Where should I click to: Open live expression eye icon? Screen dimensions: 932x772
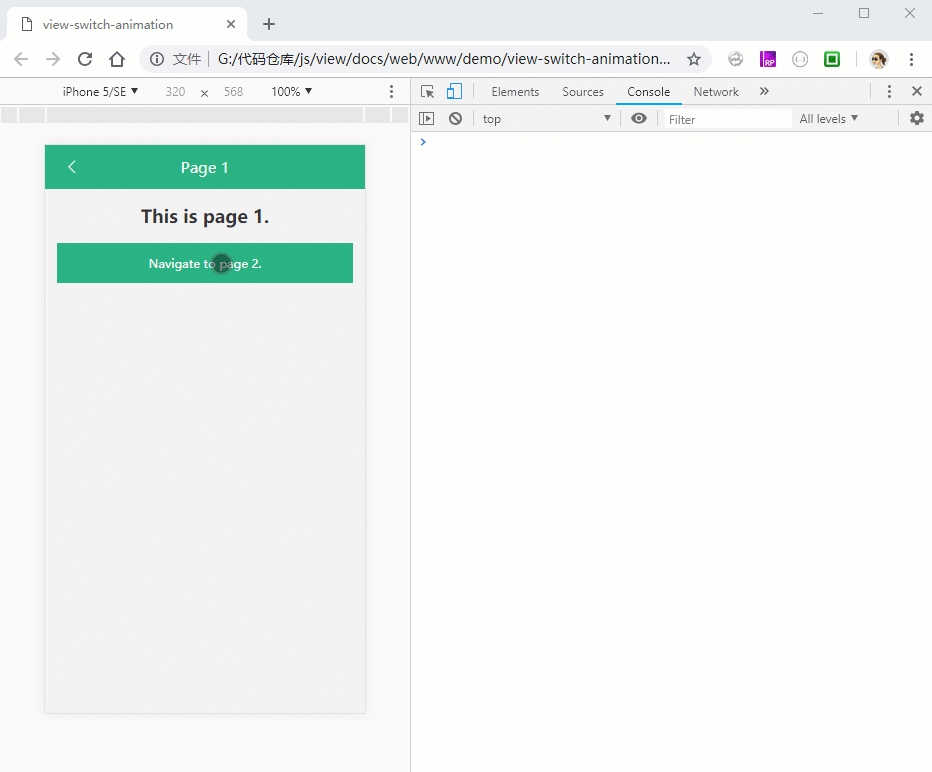(639, 119)
